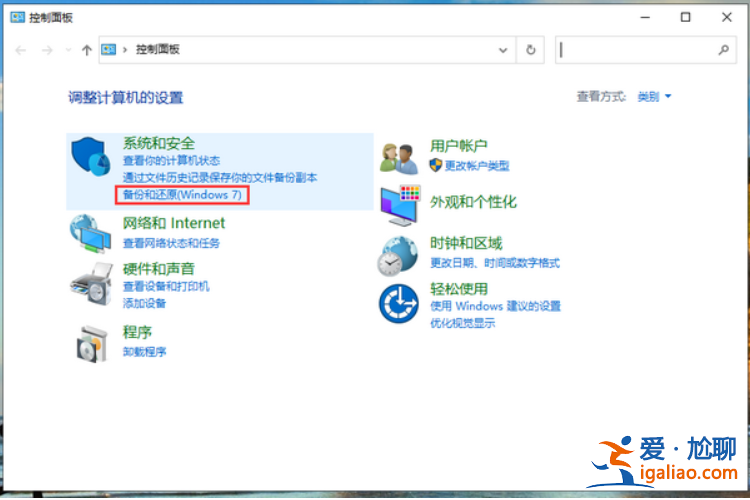750x500 pixels.
Task: Open 查看网络状态和任务 link
Action: (x=171, y=243)
